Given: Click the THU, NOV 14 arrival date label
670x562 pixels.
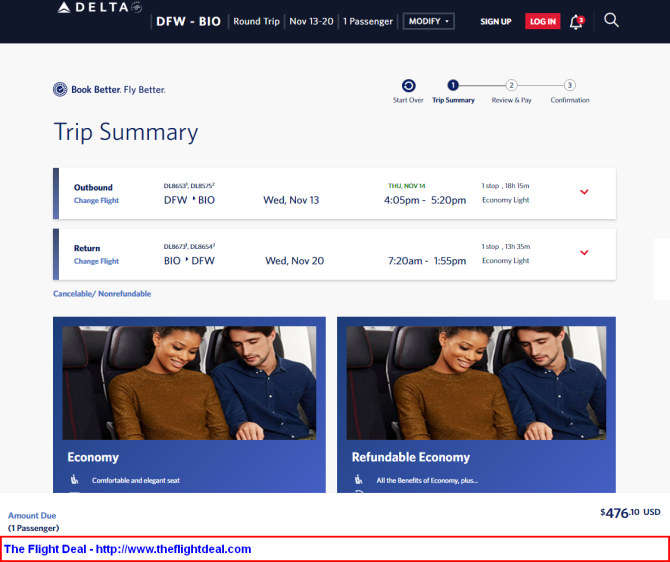Looking at the screenshot, I should pyautogui.click(x=406, y=185).
